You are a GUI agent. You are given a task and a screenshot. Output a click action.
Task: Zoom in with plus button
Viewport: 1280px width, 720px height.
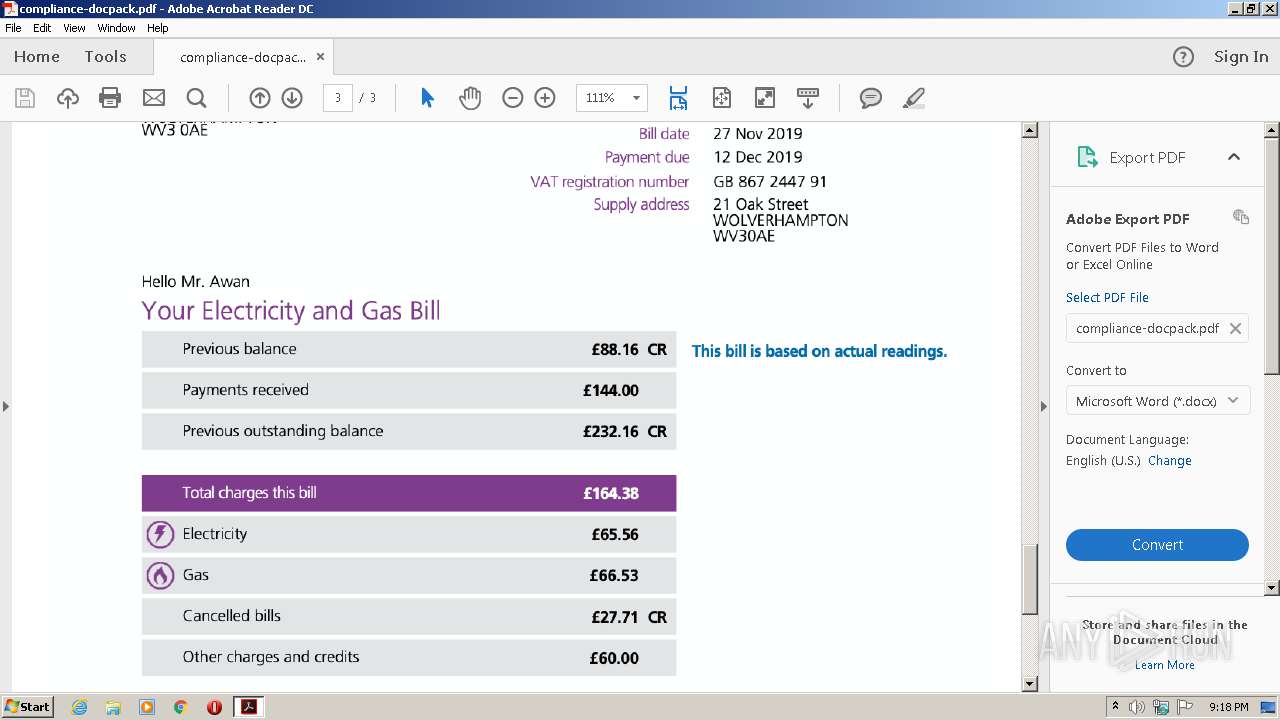click(x=545, y=98)
